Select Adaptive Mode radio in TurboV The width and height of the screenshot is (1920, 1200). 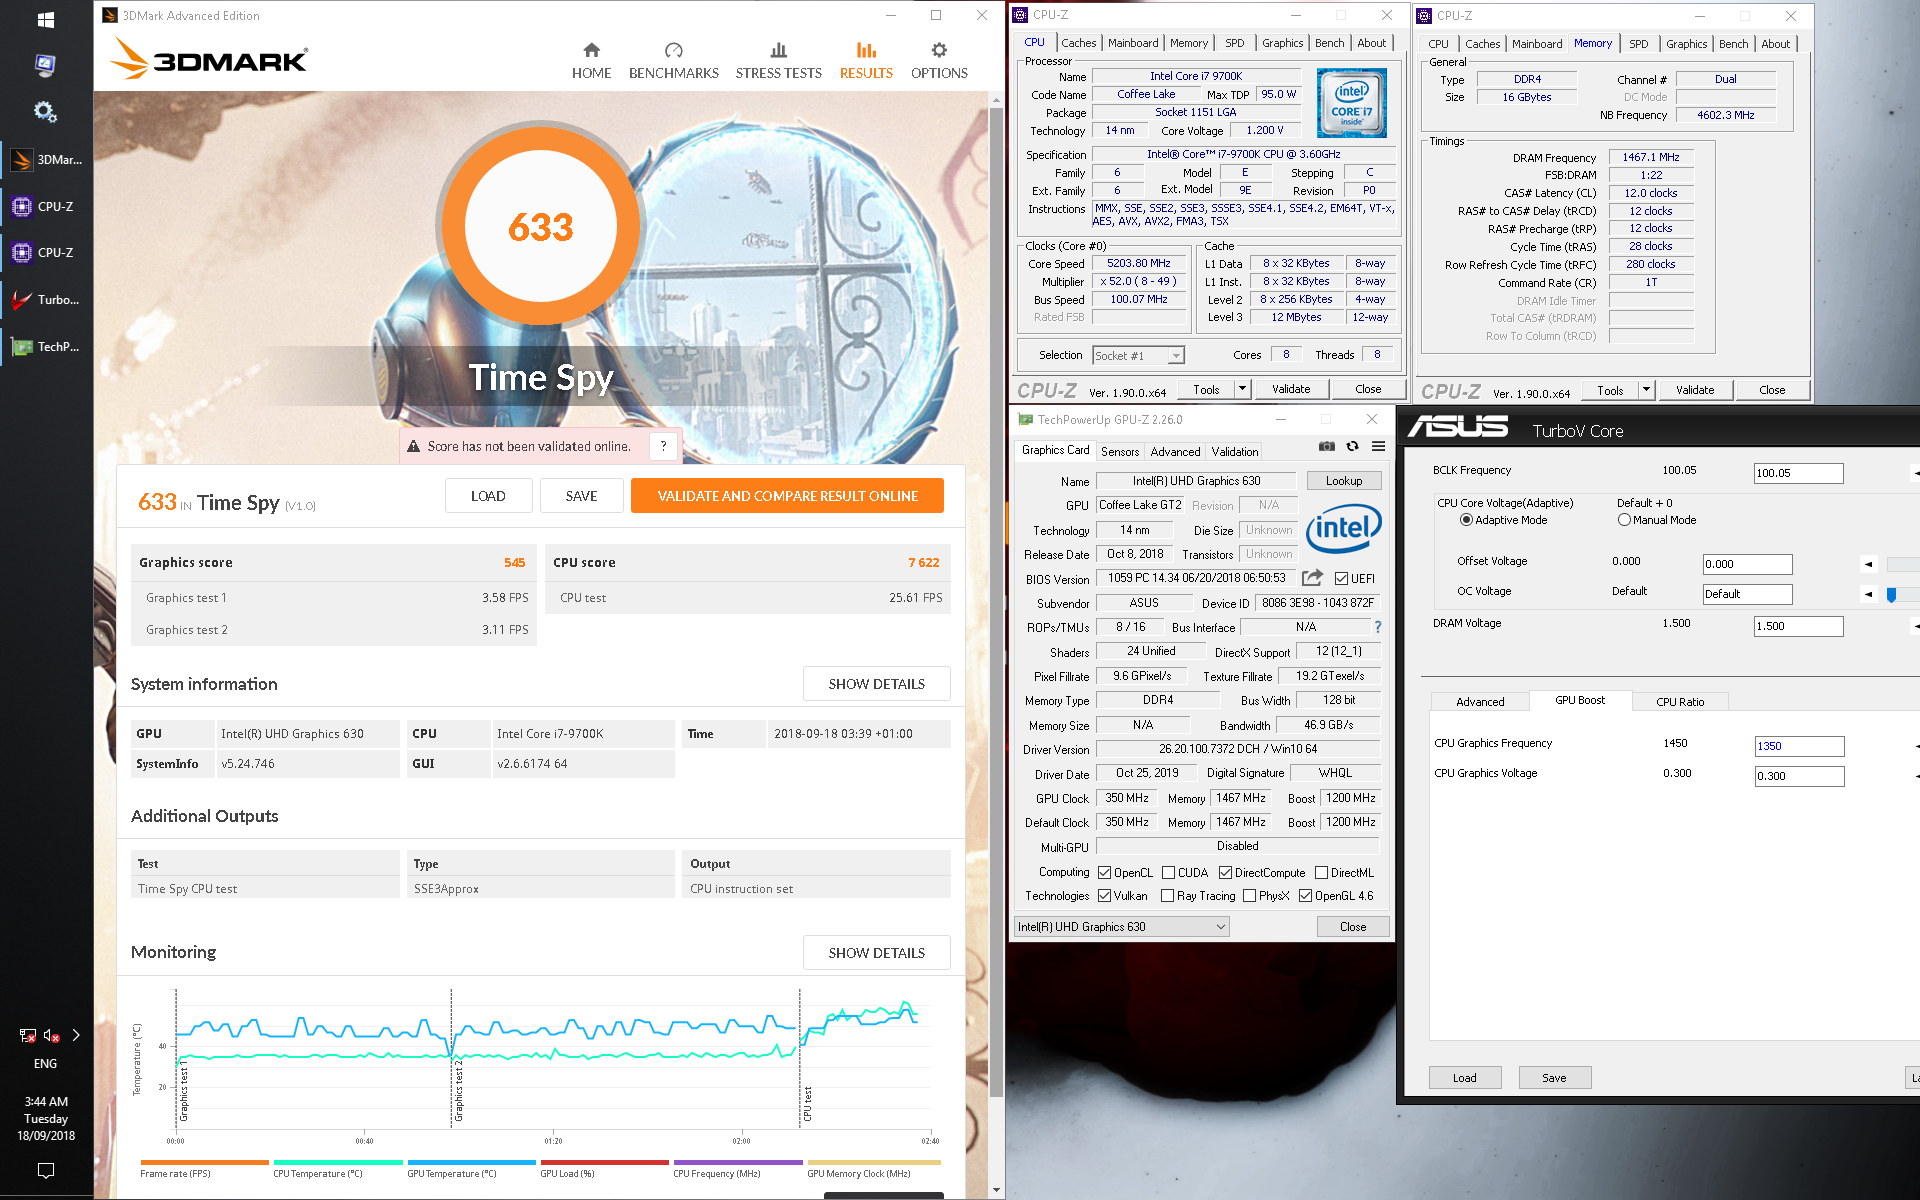point(1466,520)
